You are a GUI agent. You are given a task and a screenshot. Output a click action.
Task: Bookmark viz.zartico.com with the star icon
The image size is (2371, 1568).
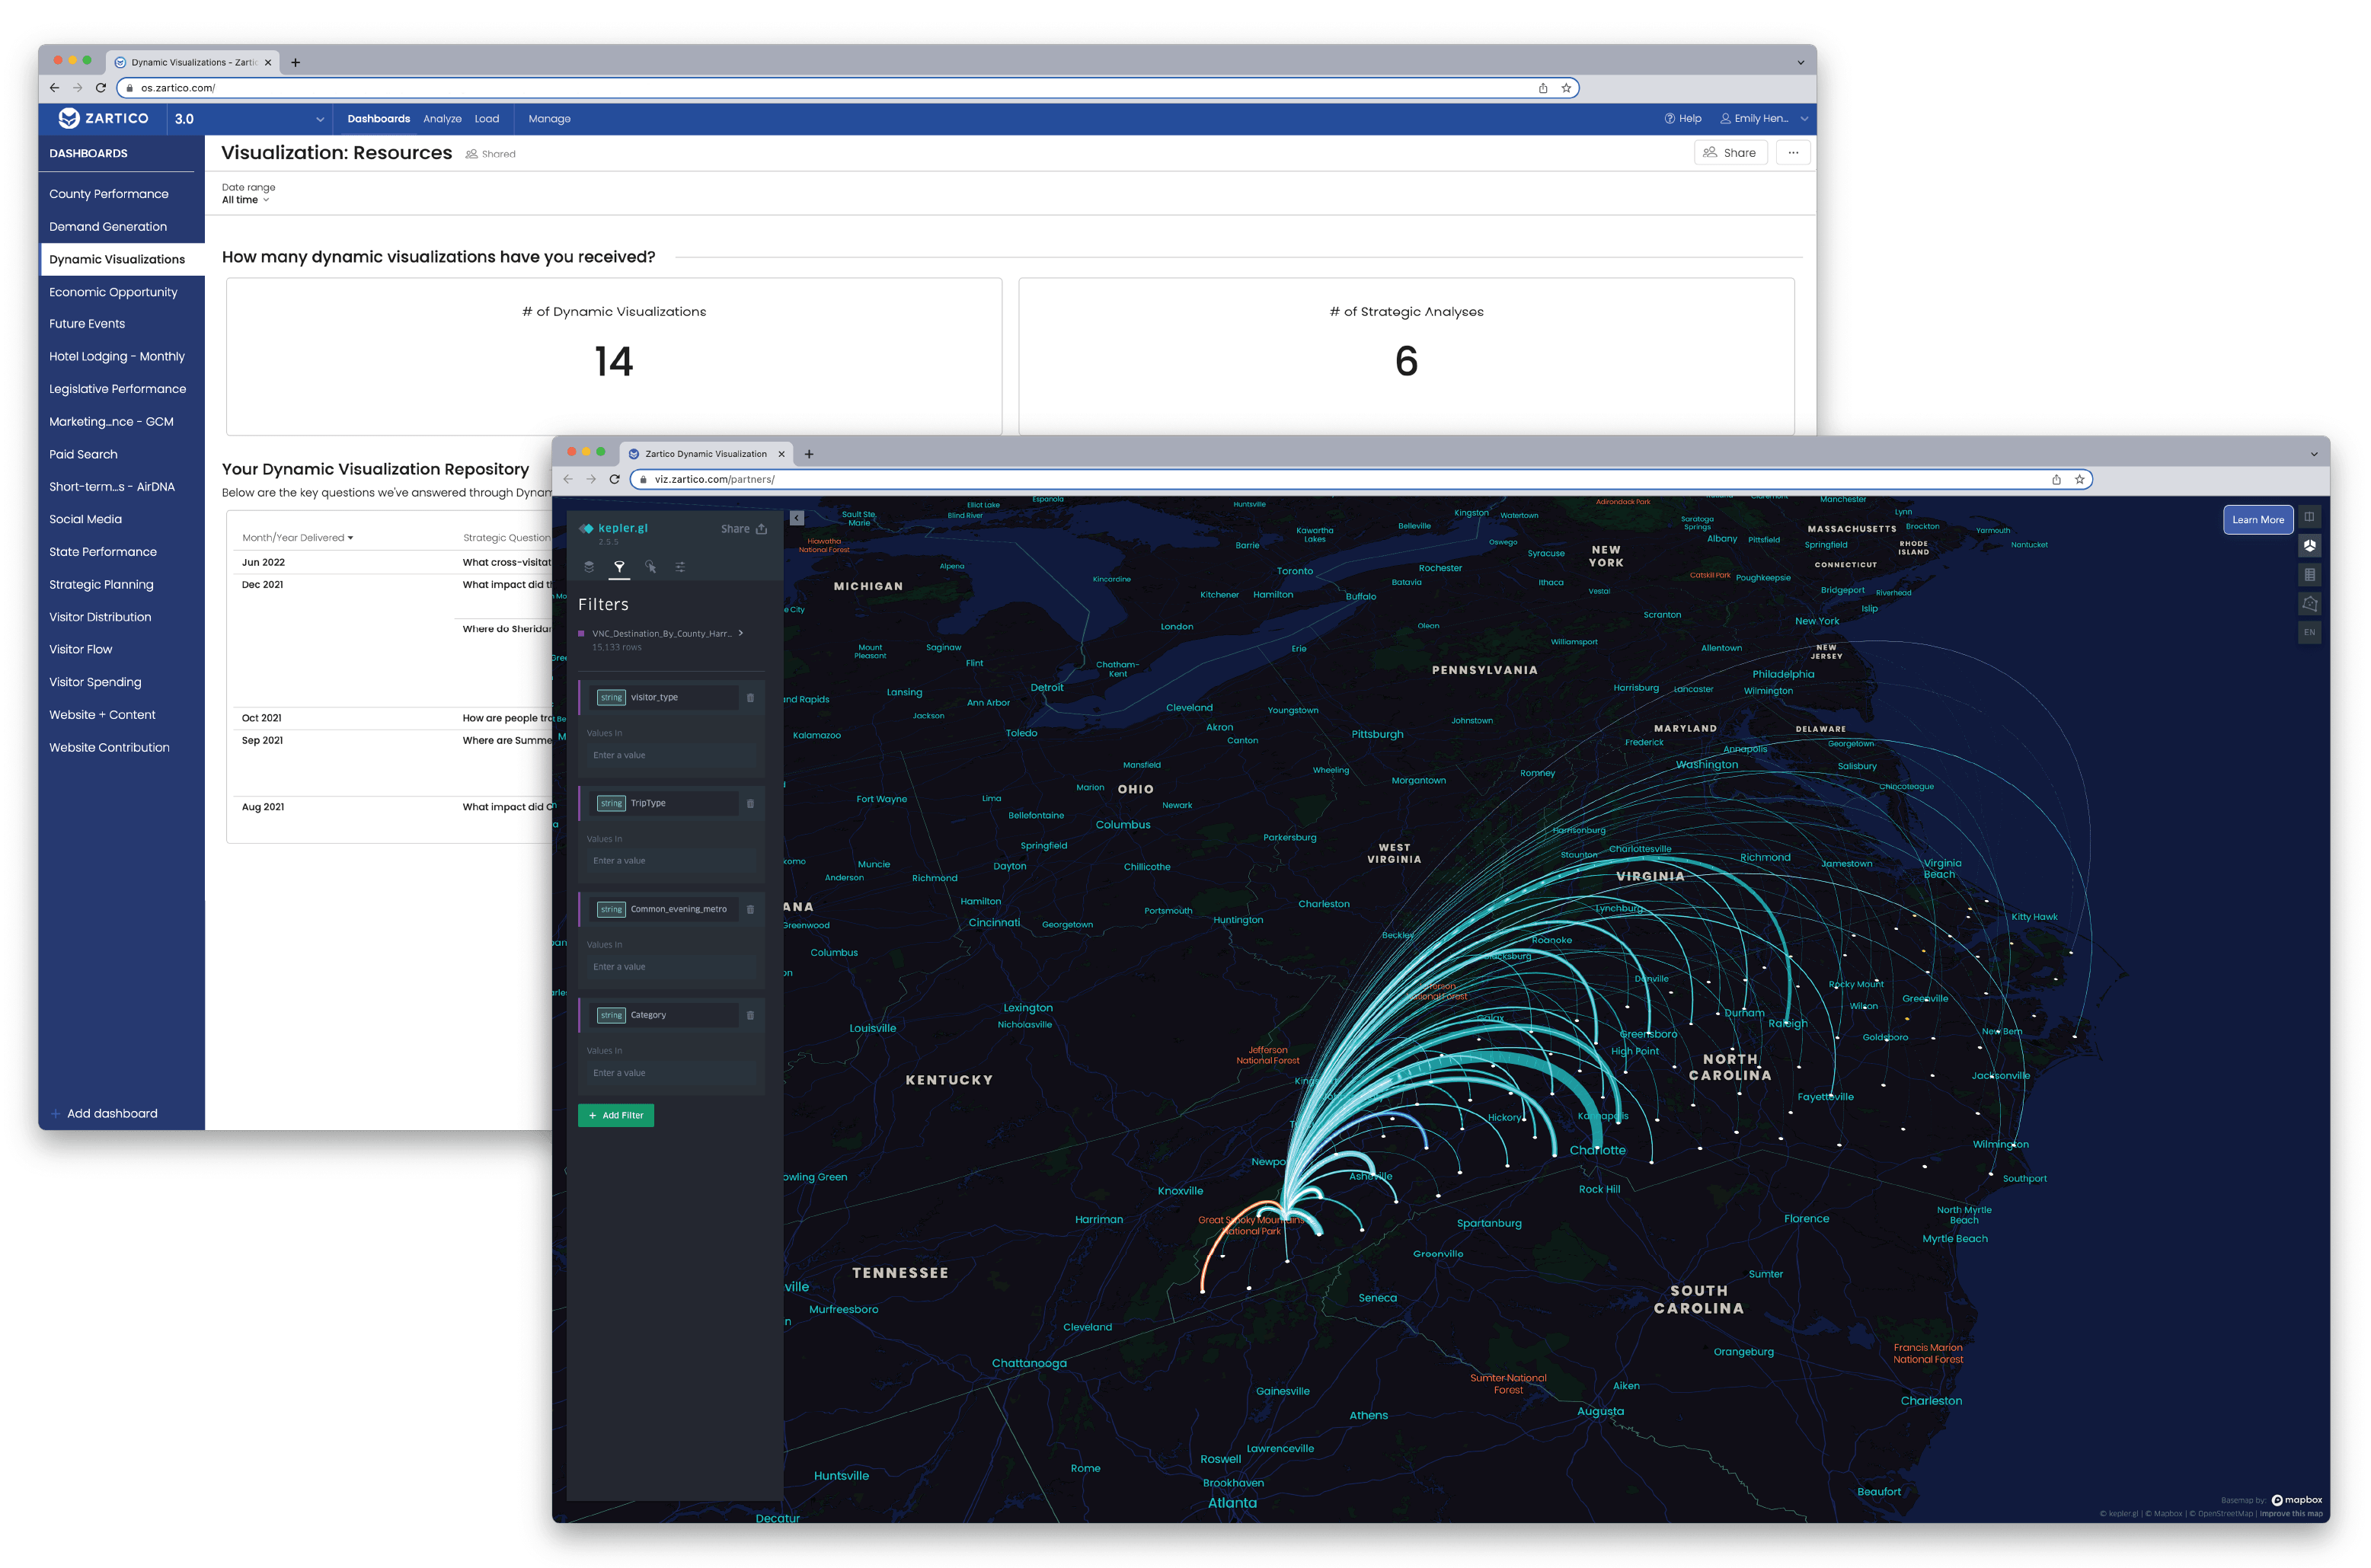2079,479
